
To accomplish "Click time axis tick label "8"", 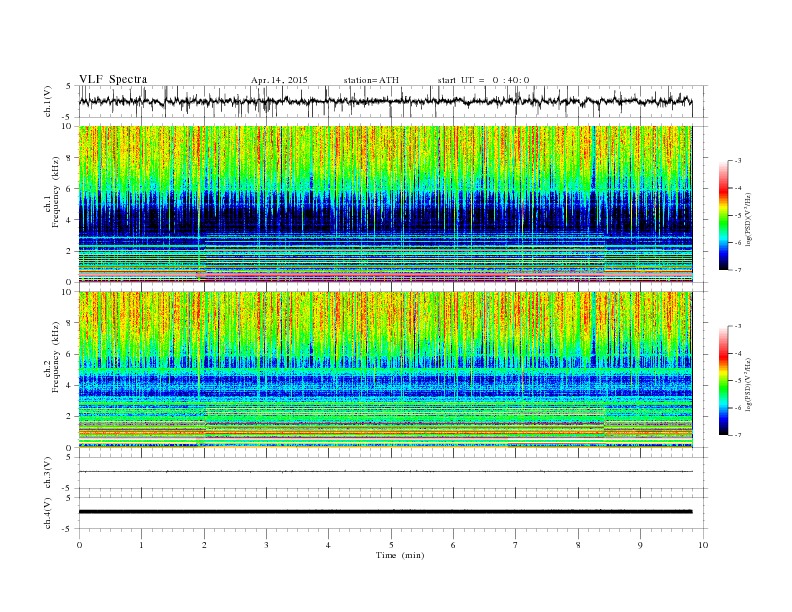I will (x=578, y=545).
